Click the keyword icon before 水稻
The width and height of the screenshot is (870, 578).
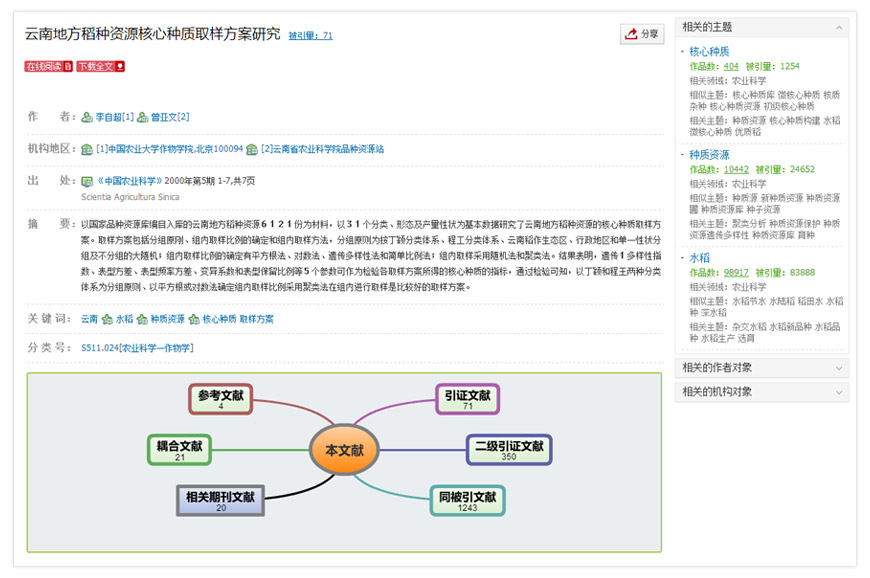[107, 320]
